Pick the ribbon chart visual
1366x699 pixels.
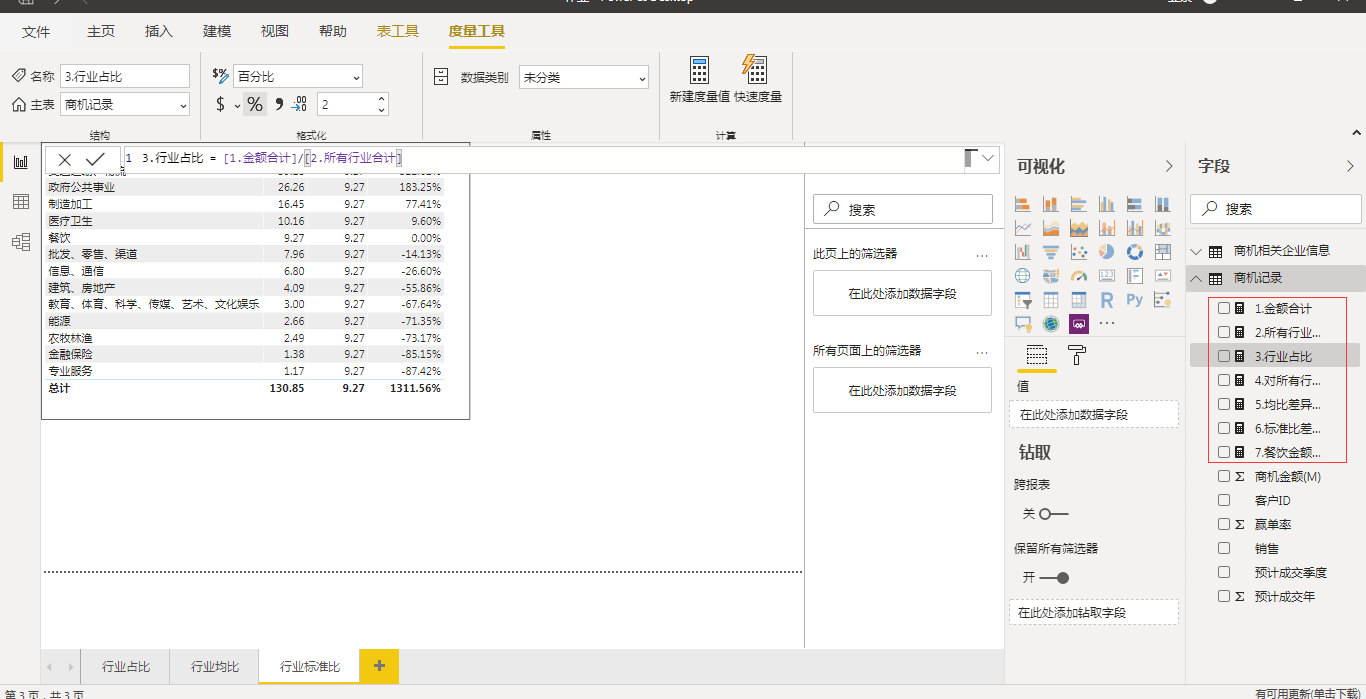[1163, 228]
